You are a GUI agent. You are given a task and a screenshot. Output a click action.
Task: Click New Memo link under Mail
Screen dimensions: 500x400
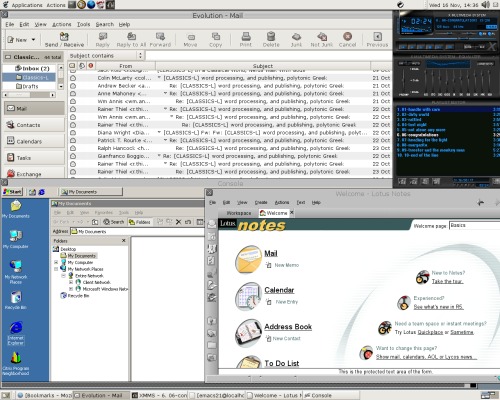click(287, 265)
